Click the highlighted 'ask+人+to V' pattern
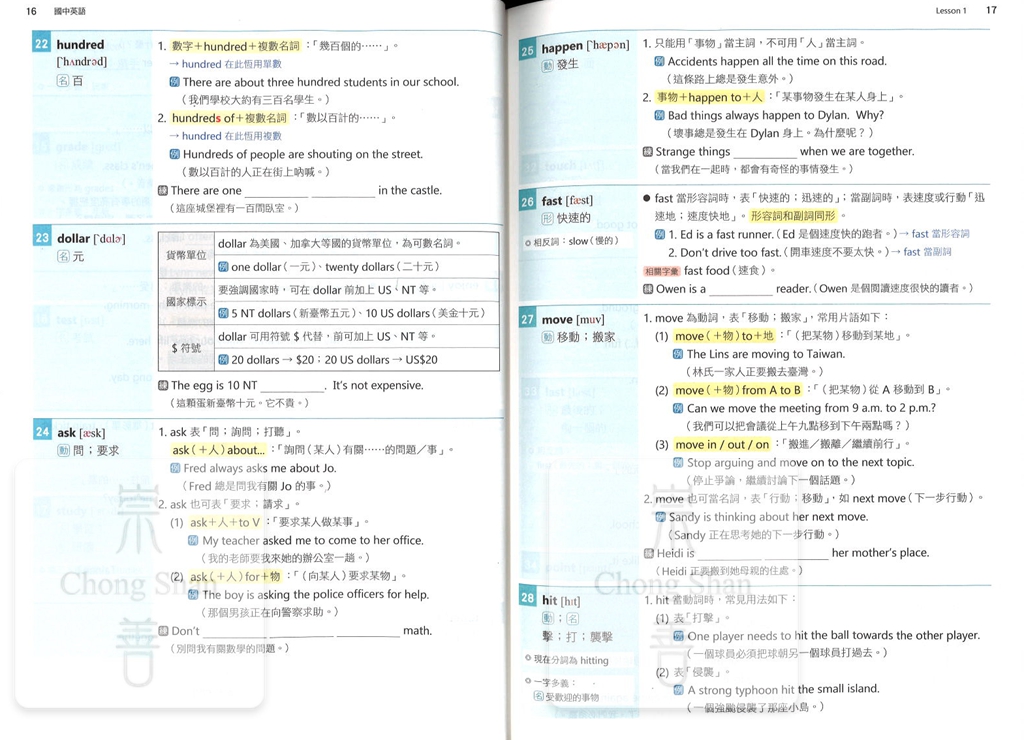 click(x=225, y=522)
